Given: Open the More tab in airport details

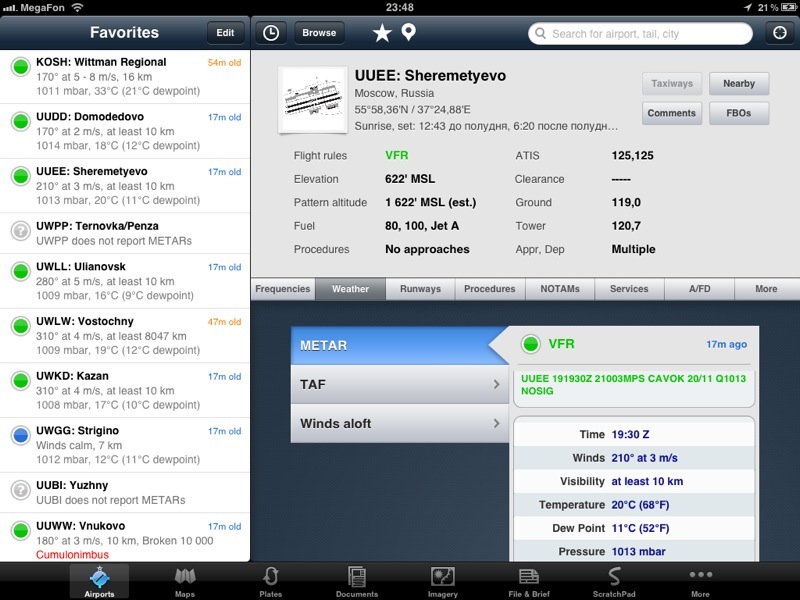Looking at the screenshot, I should [766, 289].
